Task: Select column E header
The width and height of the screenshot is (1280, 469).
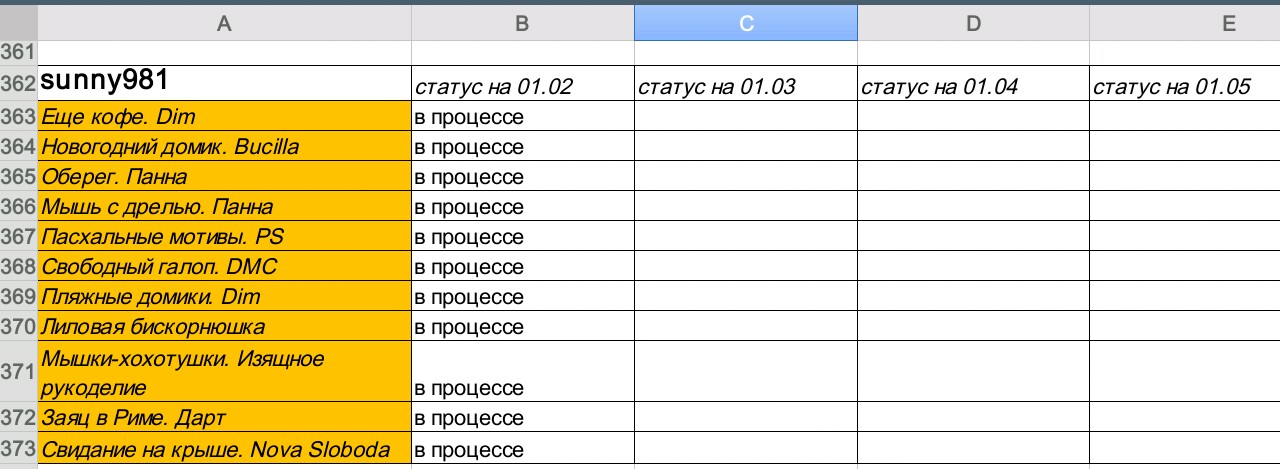Action: pyautogui.click(x=1184, y=23)
